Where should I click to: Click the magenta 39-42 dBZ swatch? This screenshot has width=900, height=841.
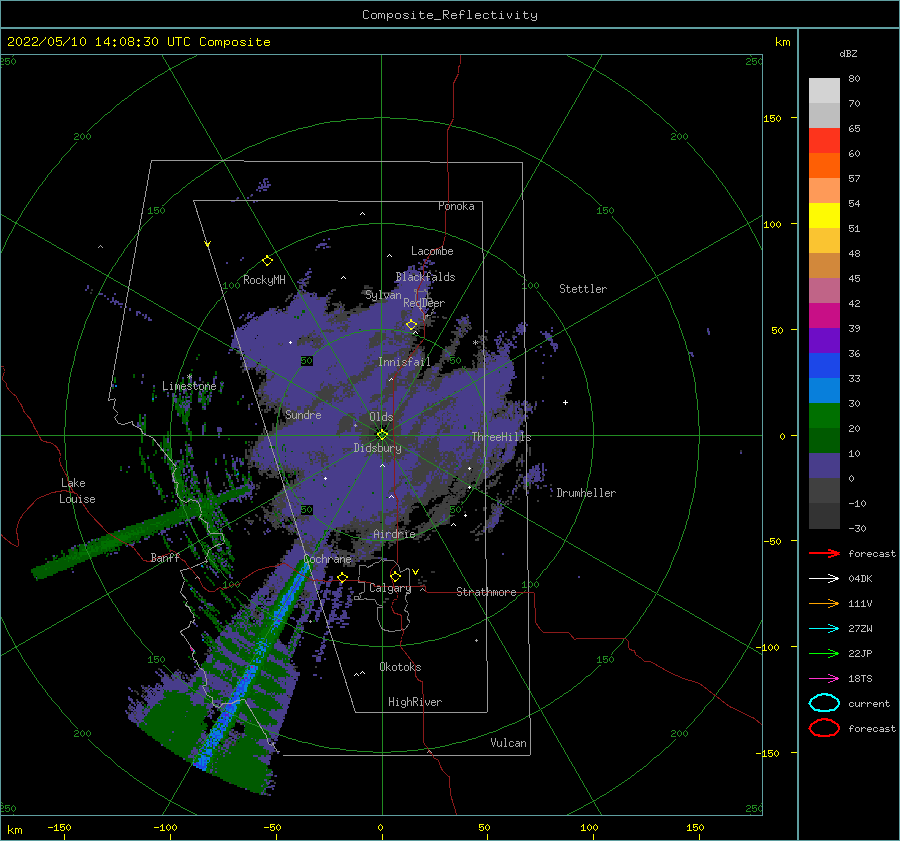pos(824,316)
